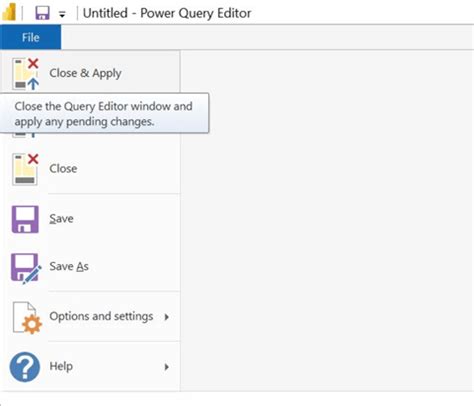Click the Untitled - Power Query Editor title

click(x=167, y=13)
